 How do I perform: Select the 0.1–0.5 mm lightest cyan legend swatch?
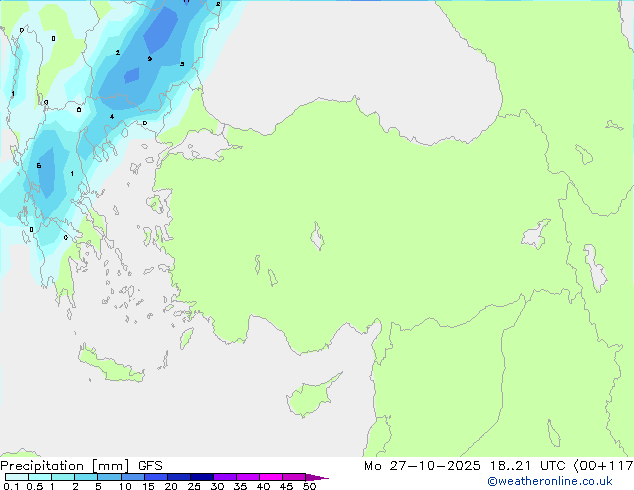(17, 477)
